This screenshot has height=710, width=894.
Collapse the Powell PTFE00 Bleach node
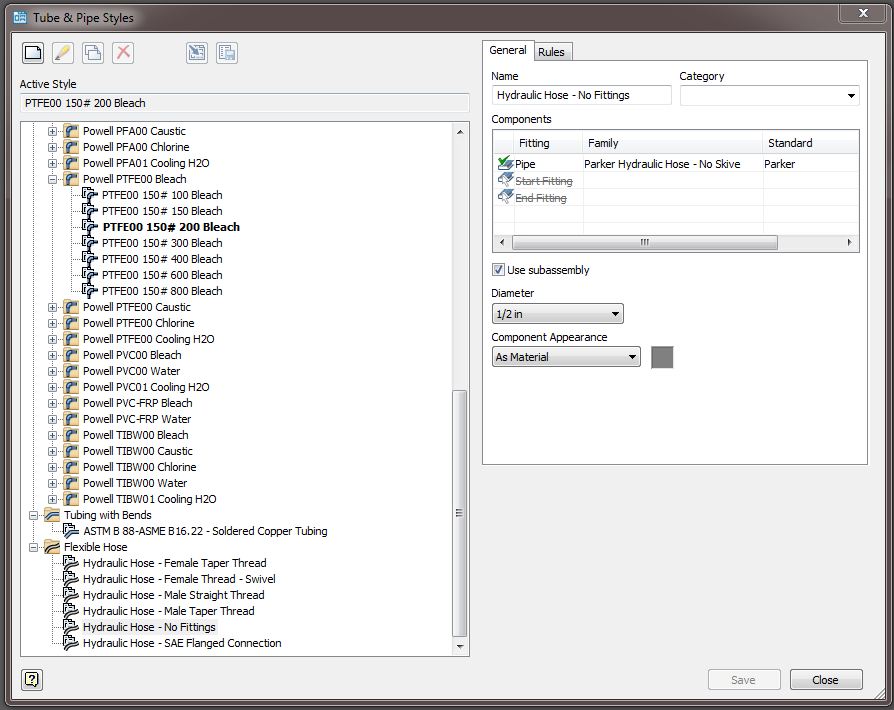[52, 179]
